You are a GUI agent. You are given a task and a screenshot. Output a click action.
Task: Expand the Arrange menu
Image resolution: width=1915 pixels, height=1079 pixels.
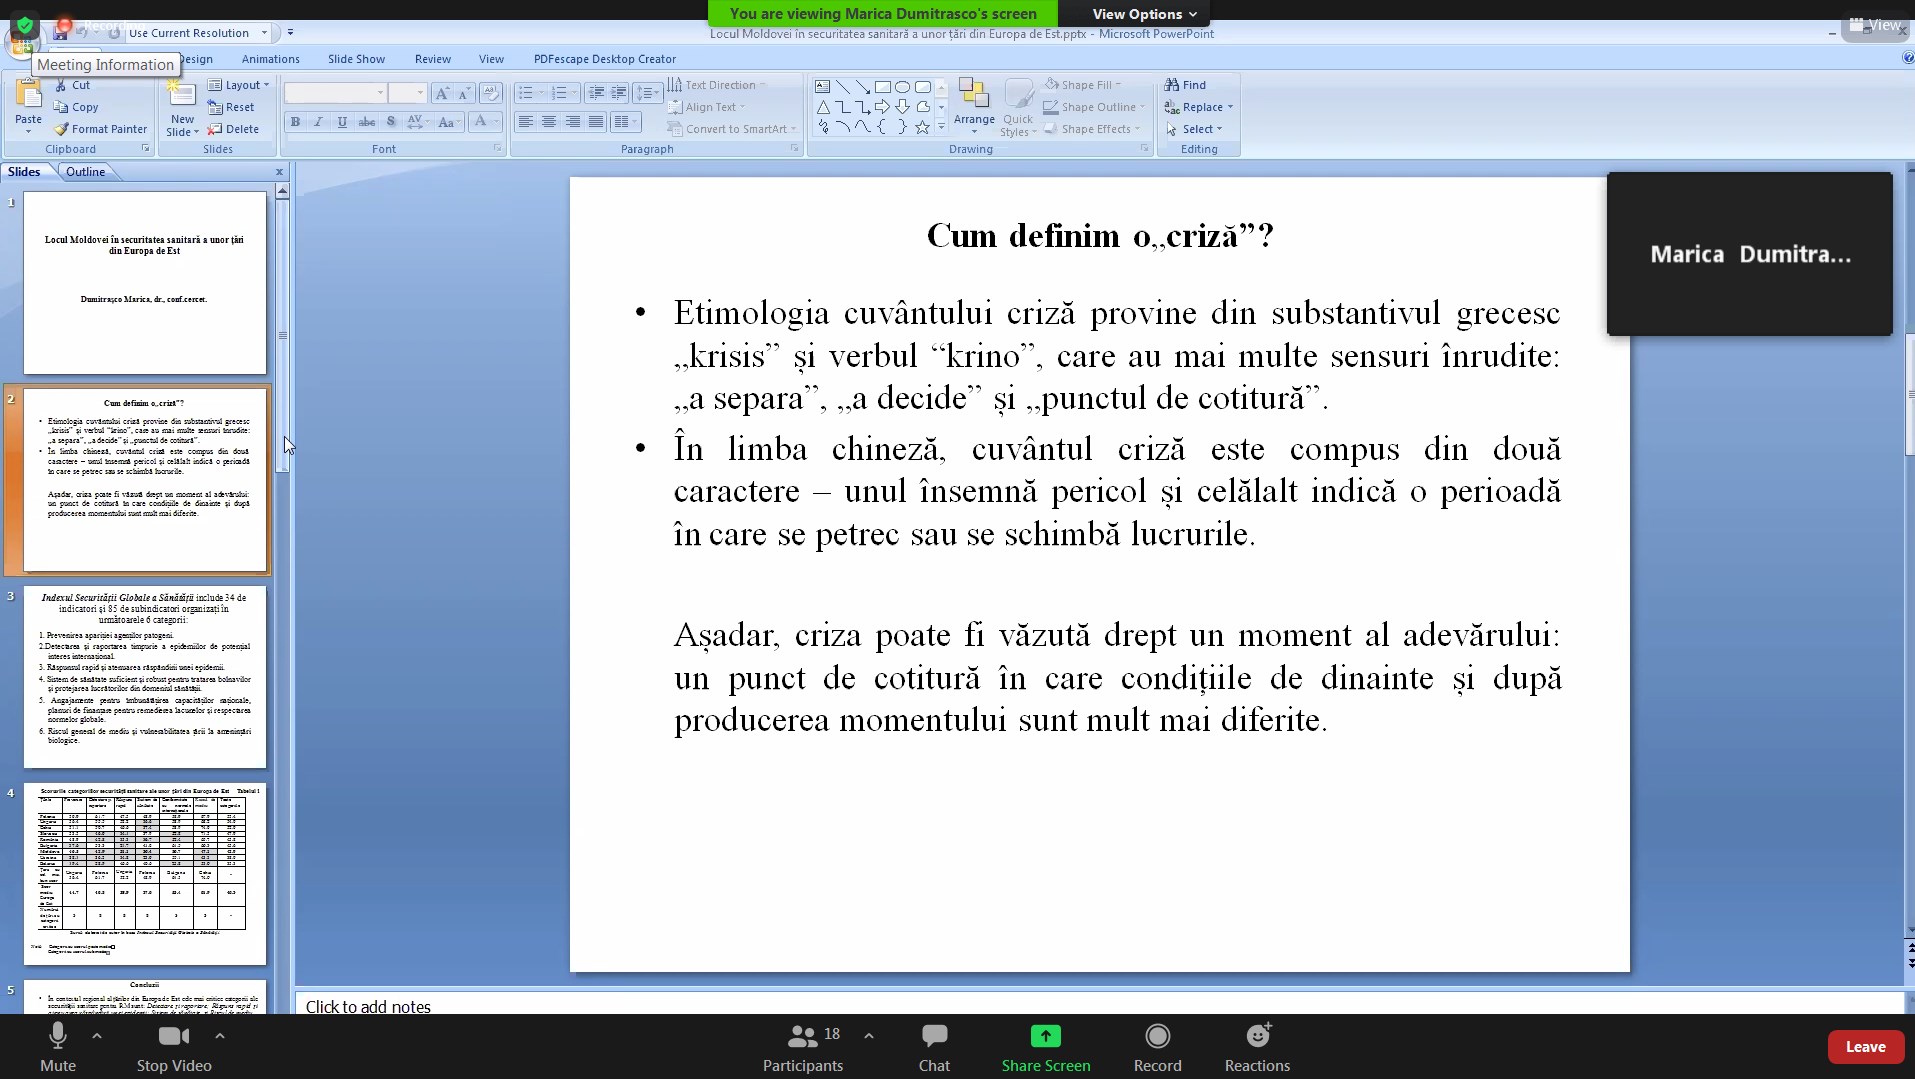click(974, 107)
